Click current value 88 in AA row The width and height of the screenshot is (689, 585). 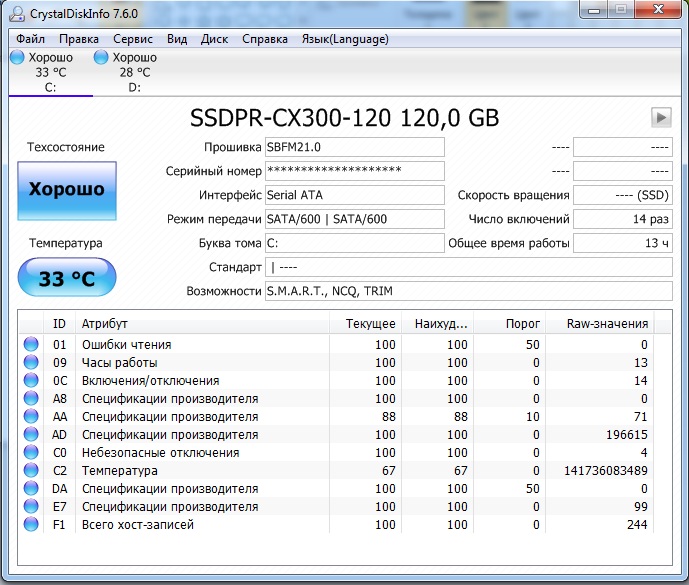388,416
